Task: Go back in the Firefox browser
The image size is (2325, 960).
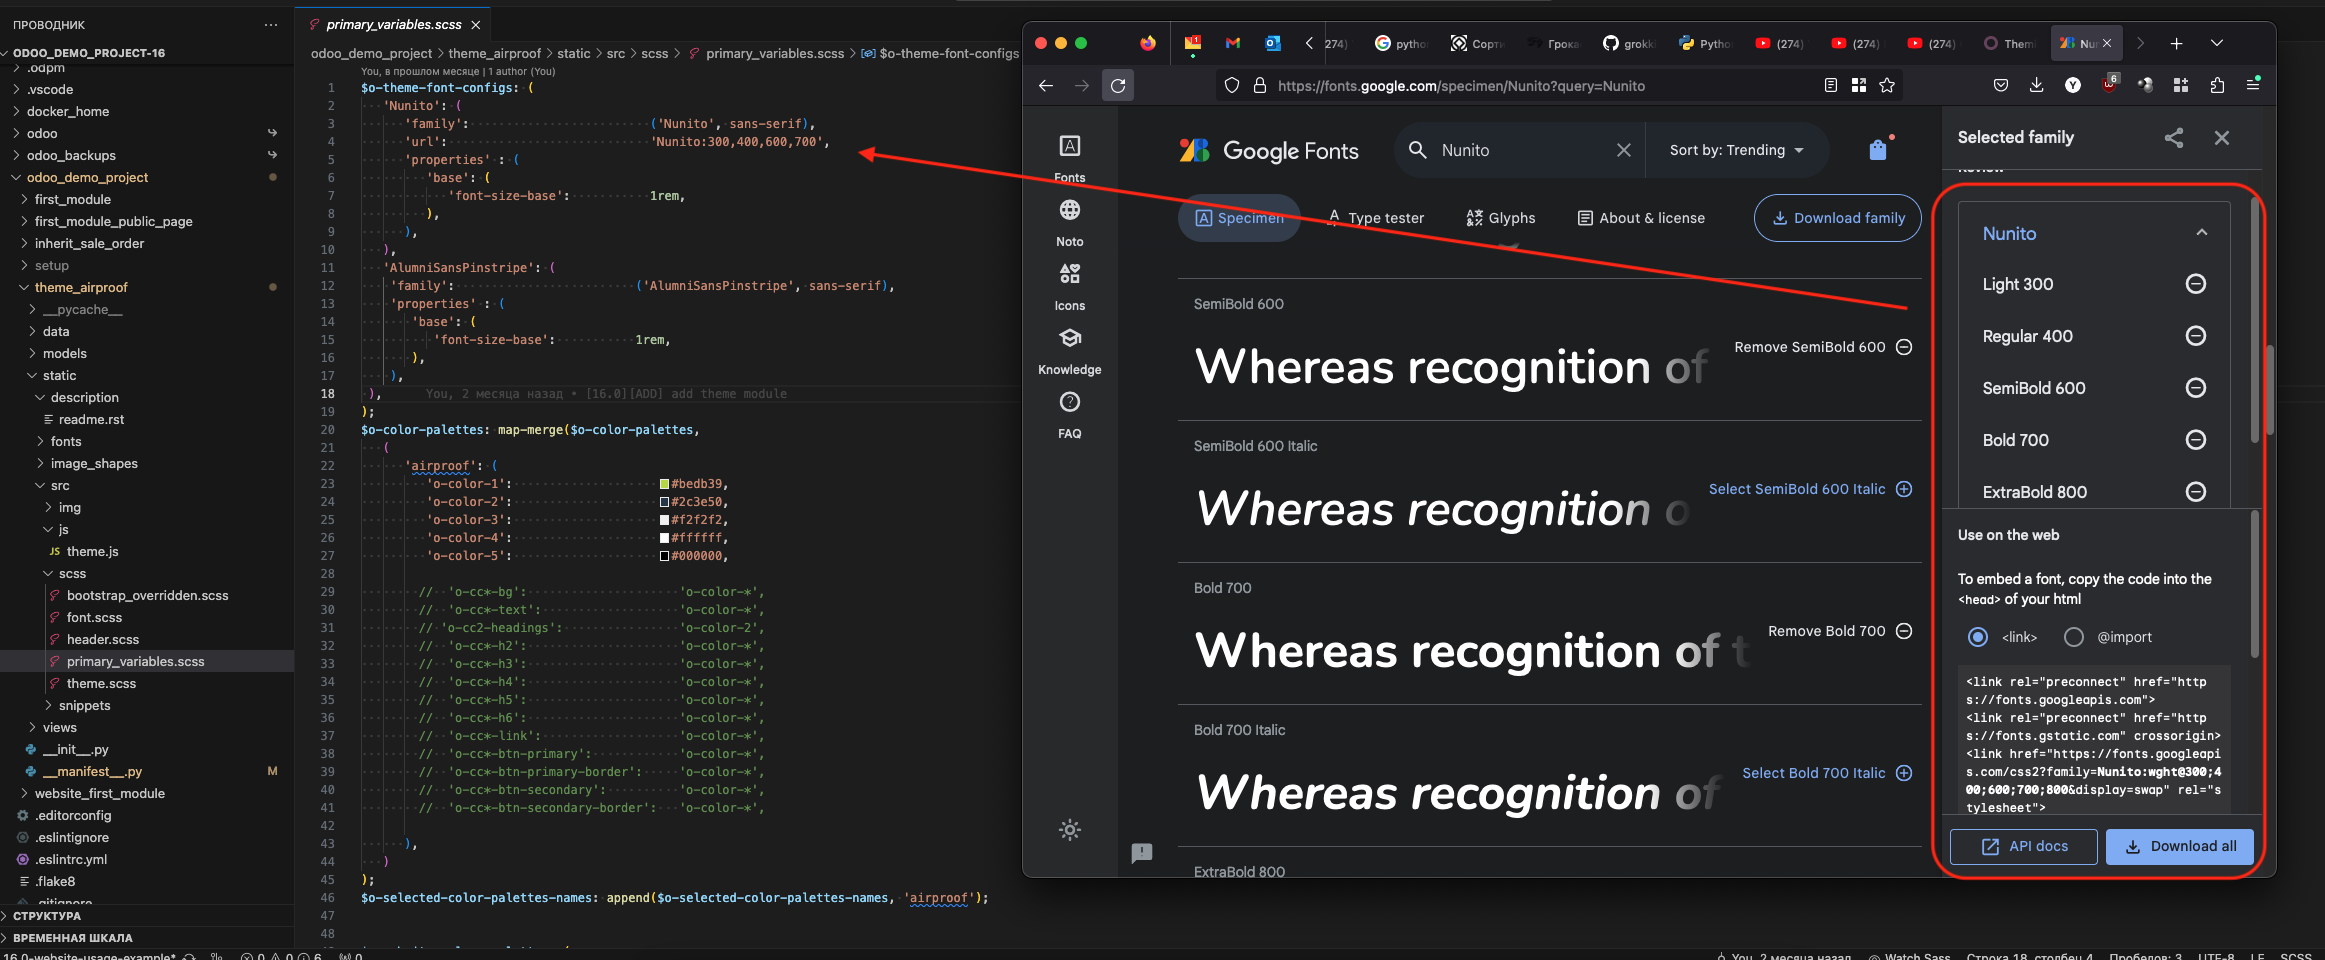Action: [1046, 86]
